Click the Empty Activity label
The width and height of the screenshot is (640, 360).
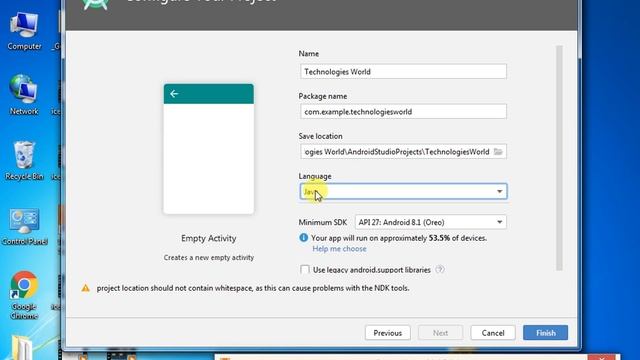[209, 238]
